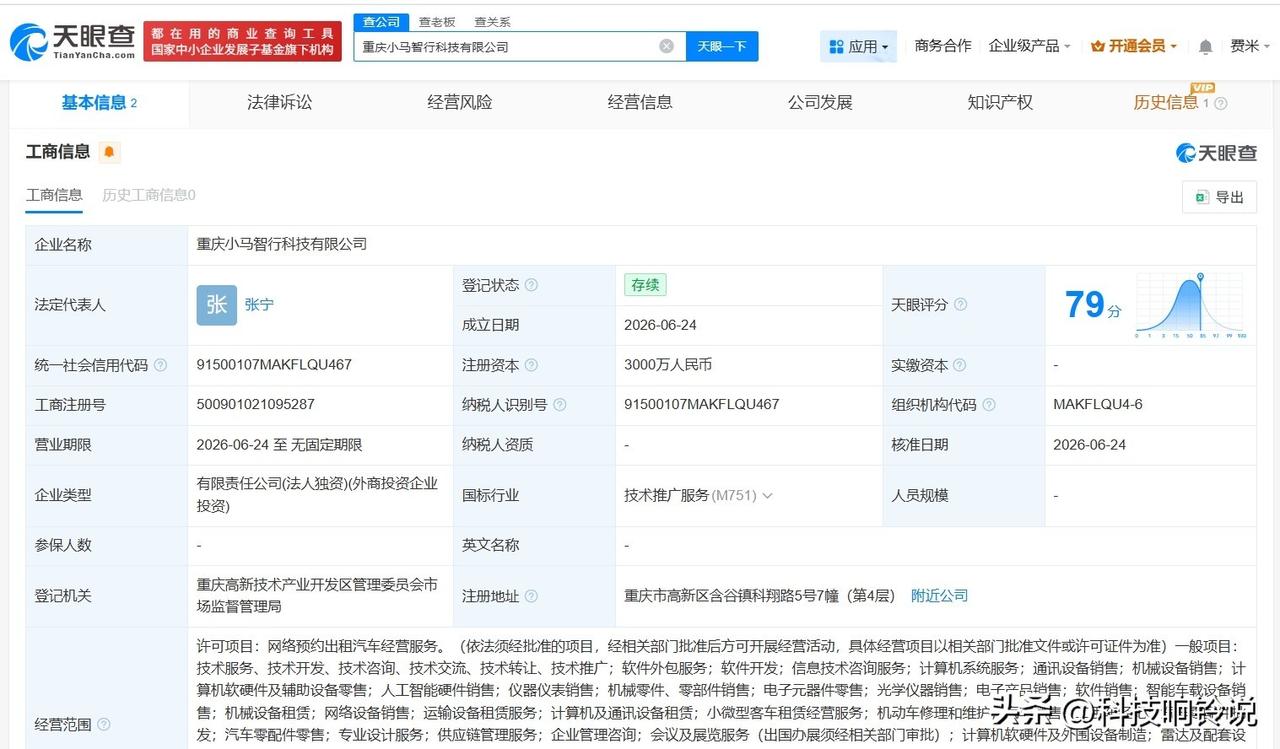The image size is (1280, 749).
Task: Click the notification bell in header
Action: pyautogui.click(x=1205, y=47)
